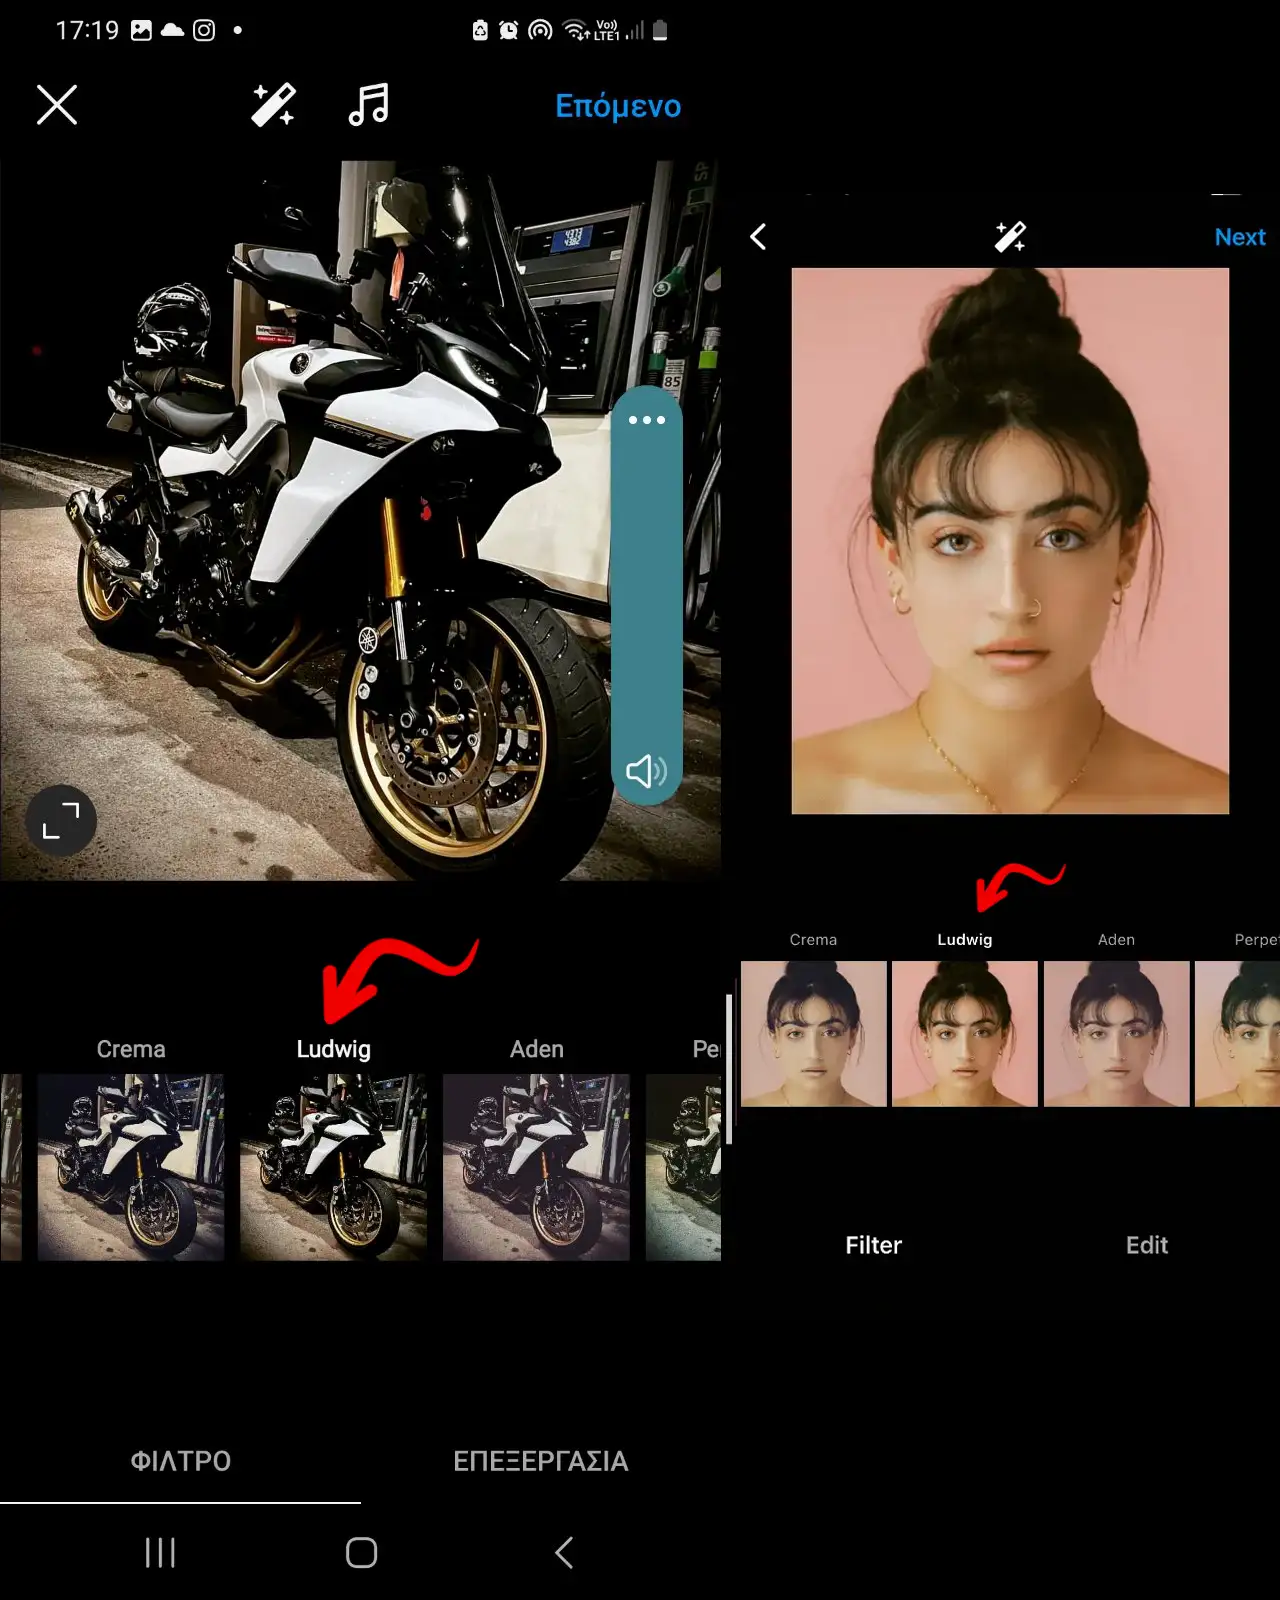Go back using the right panel chevron

tap(759, 237)
